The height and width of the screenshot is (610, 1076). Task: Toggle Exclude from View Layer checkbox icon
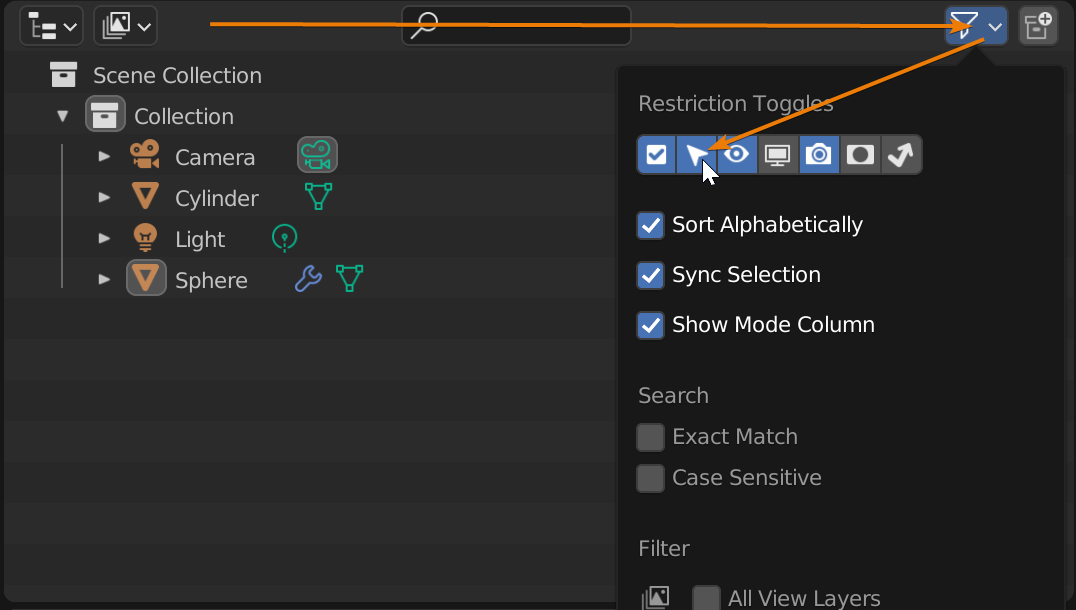coord(657,155)
